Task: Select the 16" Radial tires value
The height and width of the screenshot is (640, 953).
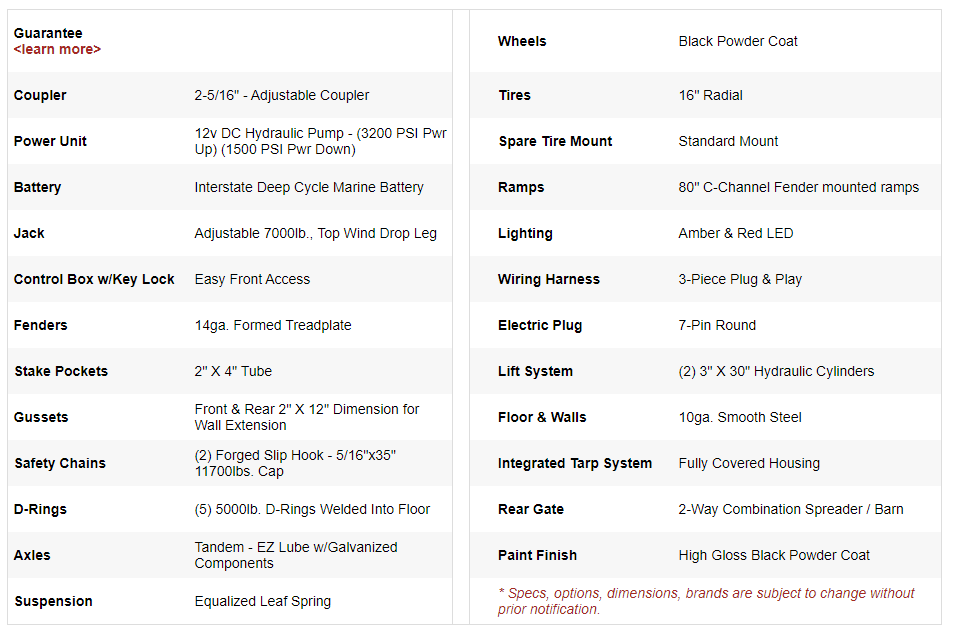Action: 710,95
